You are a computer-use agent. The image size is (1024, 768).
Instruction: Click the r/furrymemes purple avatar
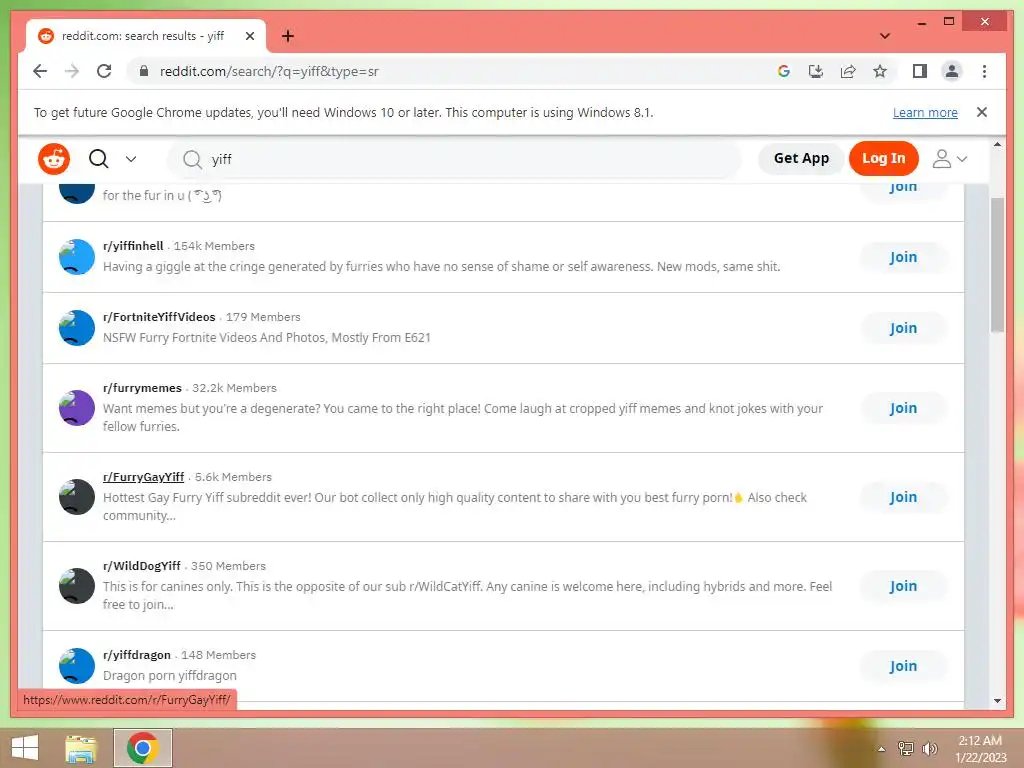coord(77,408)
